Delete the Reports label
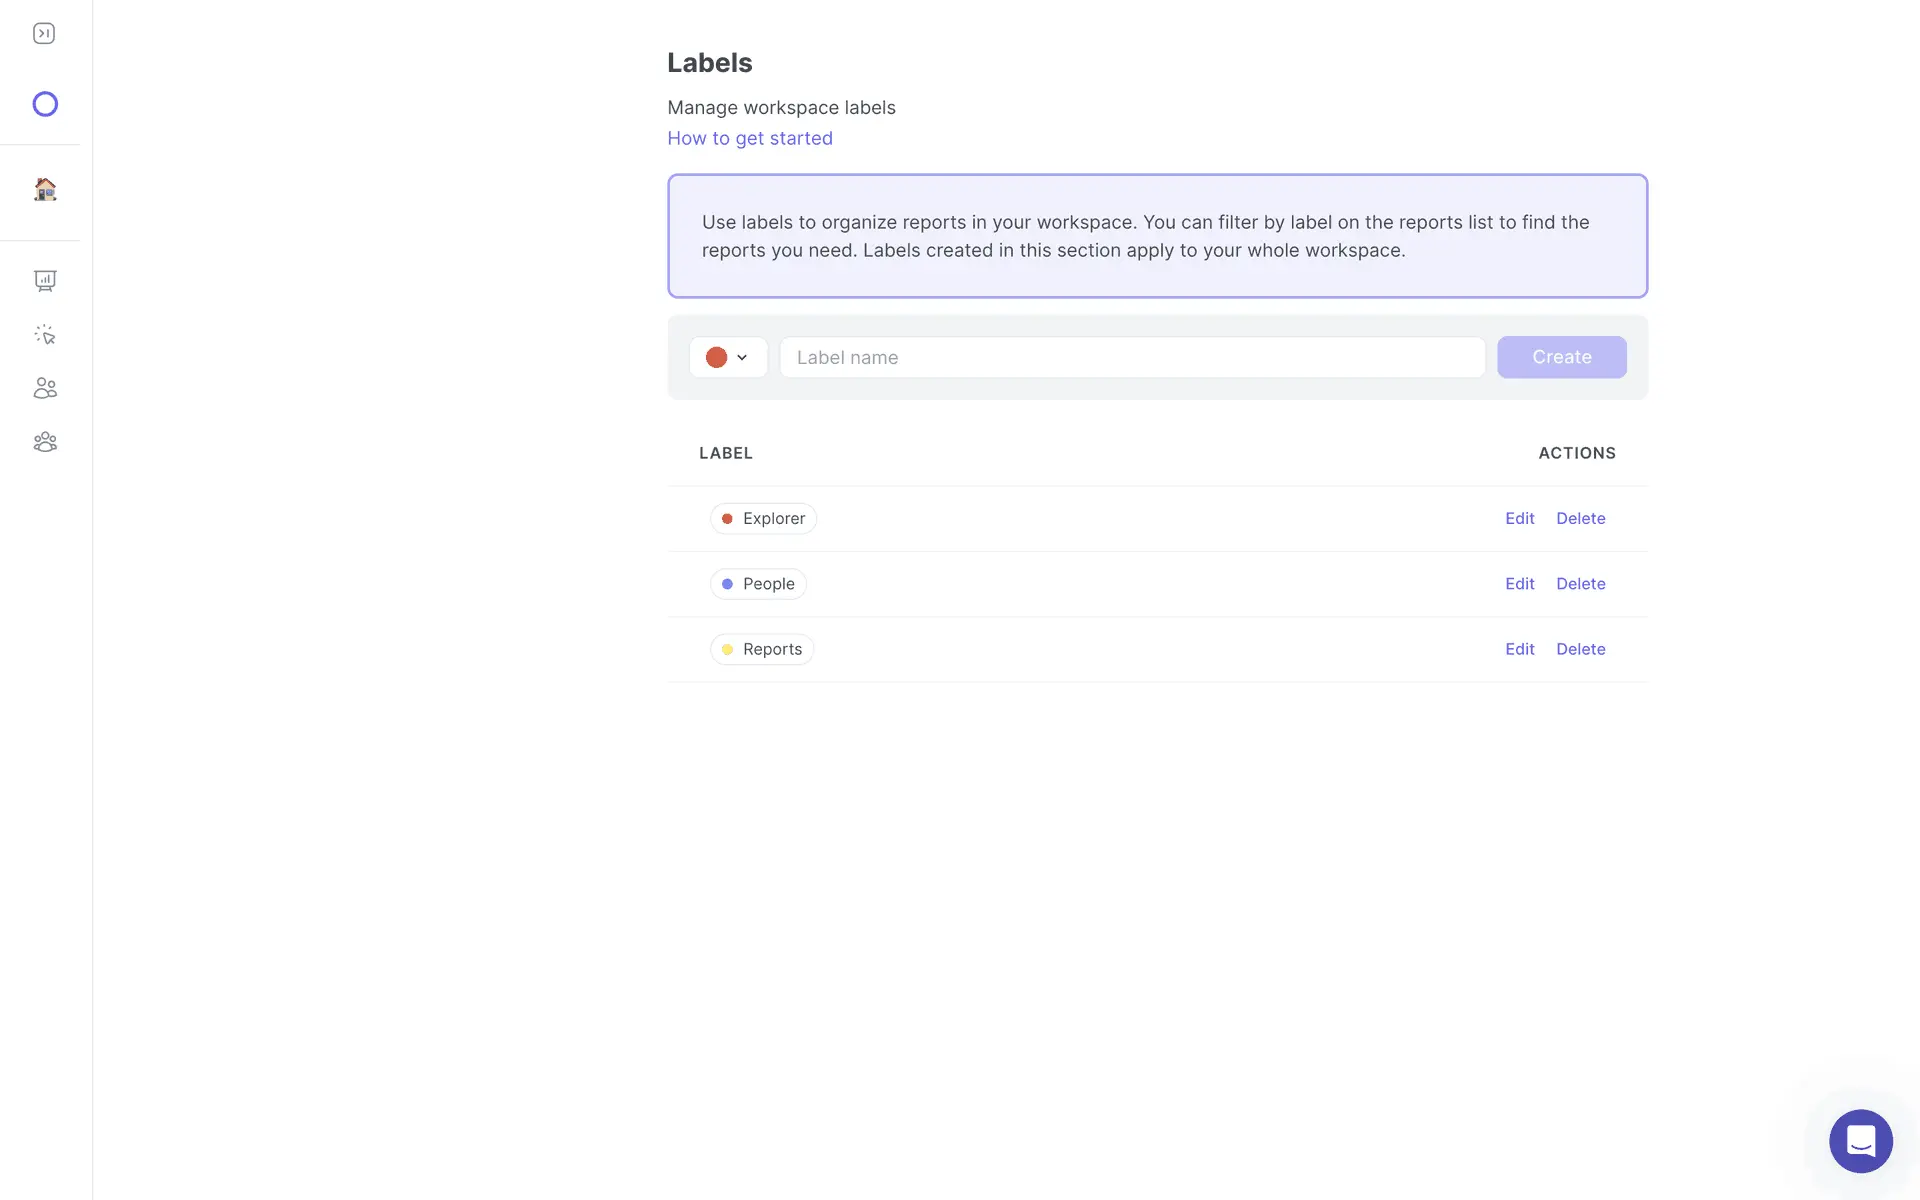 point(1580,649)
